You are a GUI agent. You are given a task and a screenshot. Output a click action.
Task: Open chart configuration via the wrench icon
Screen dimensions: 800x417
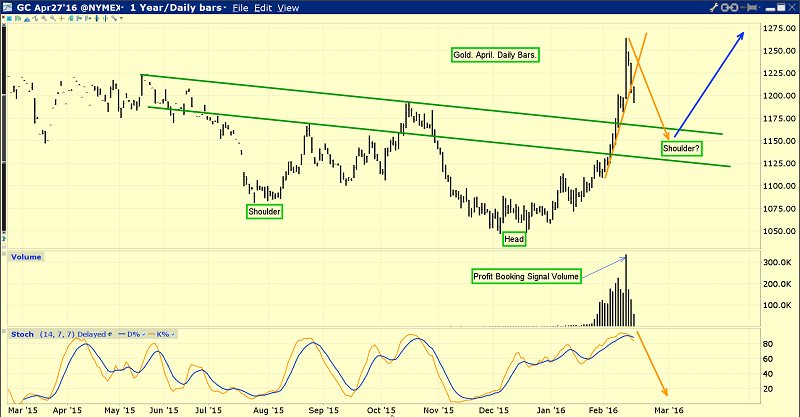pos(714,7)
